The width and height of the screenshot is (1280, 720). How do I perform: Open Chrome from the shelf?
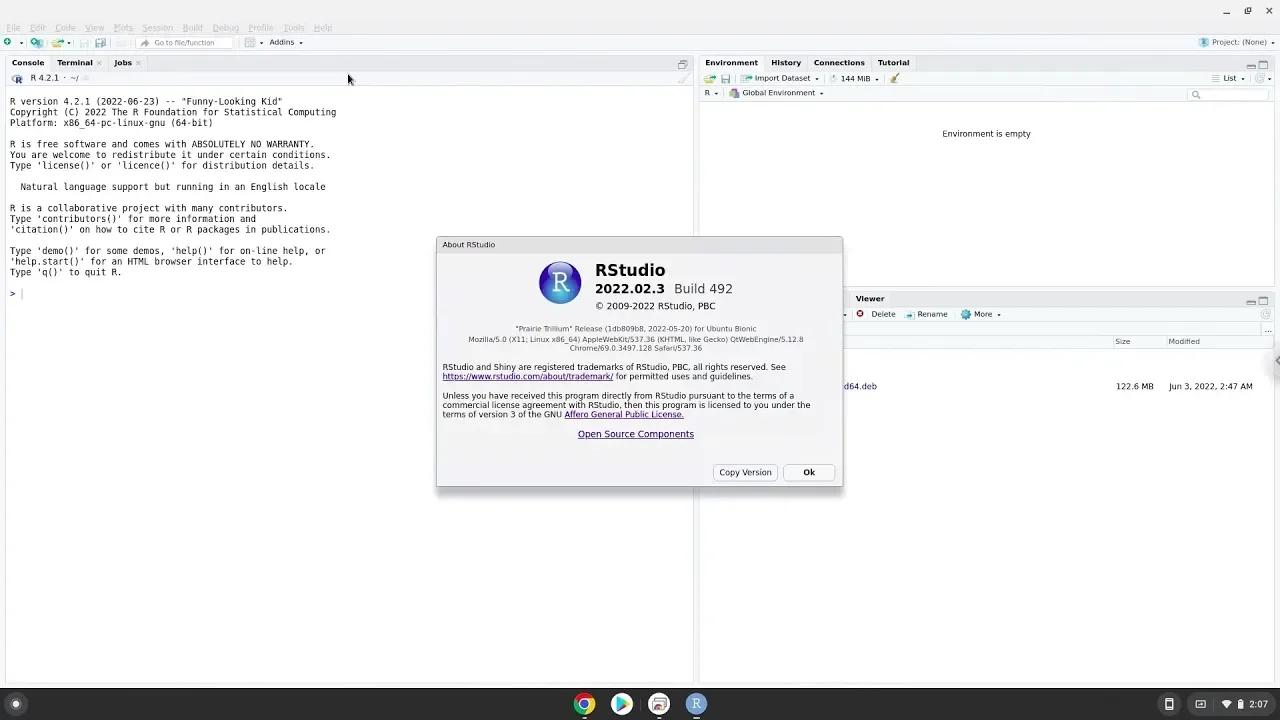[584, 704]
